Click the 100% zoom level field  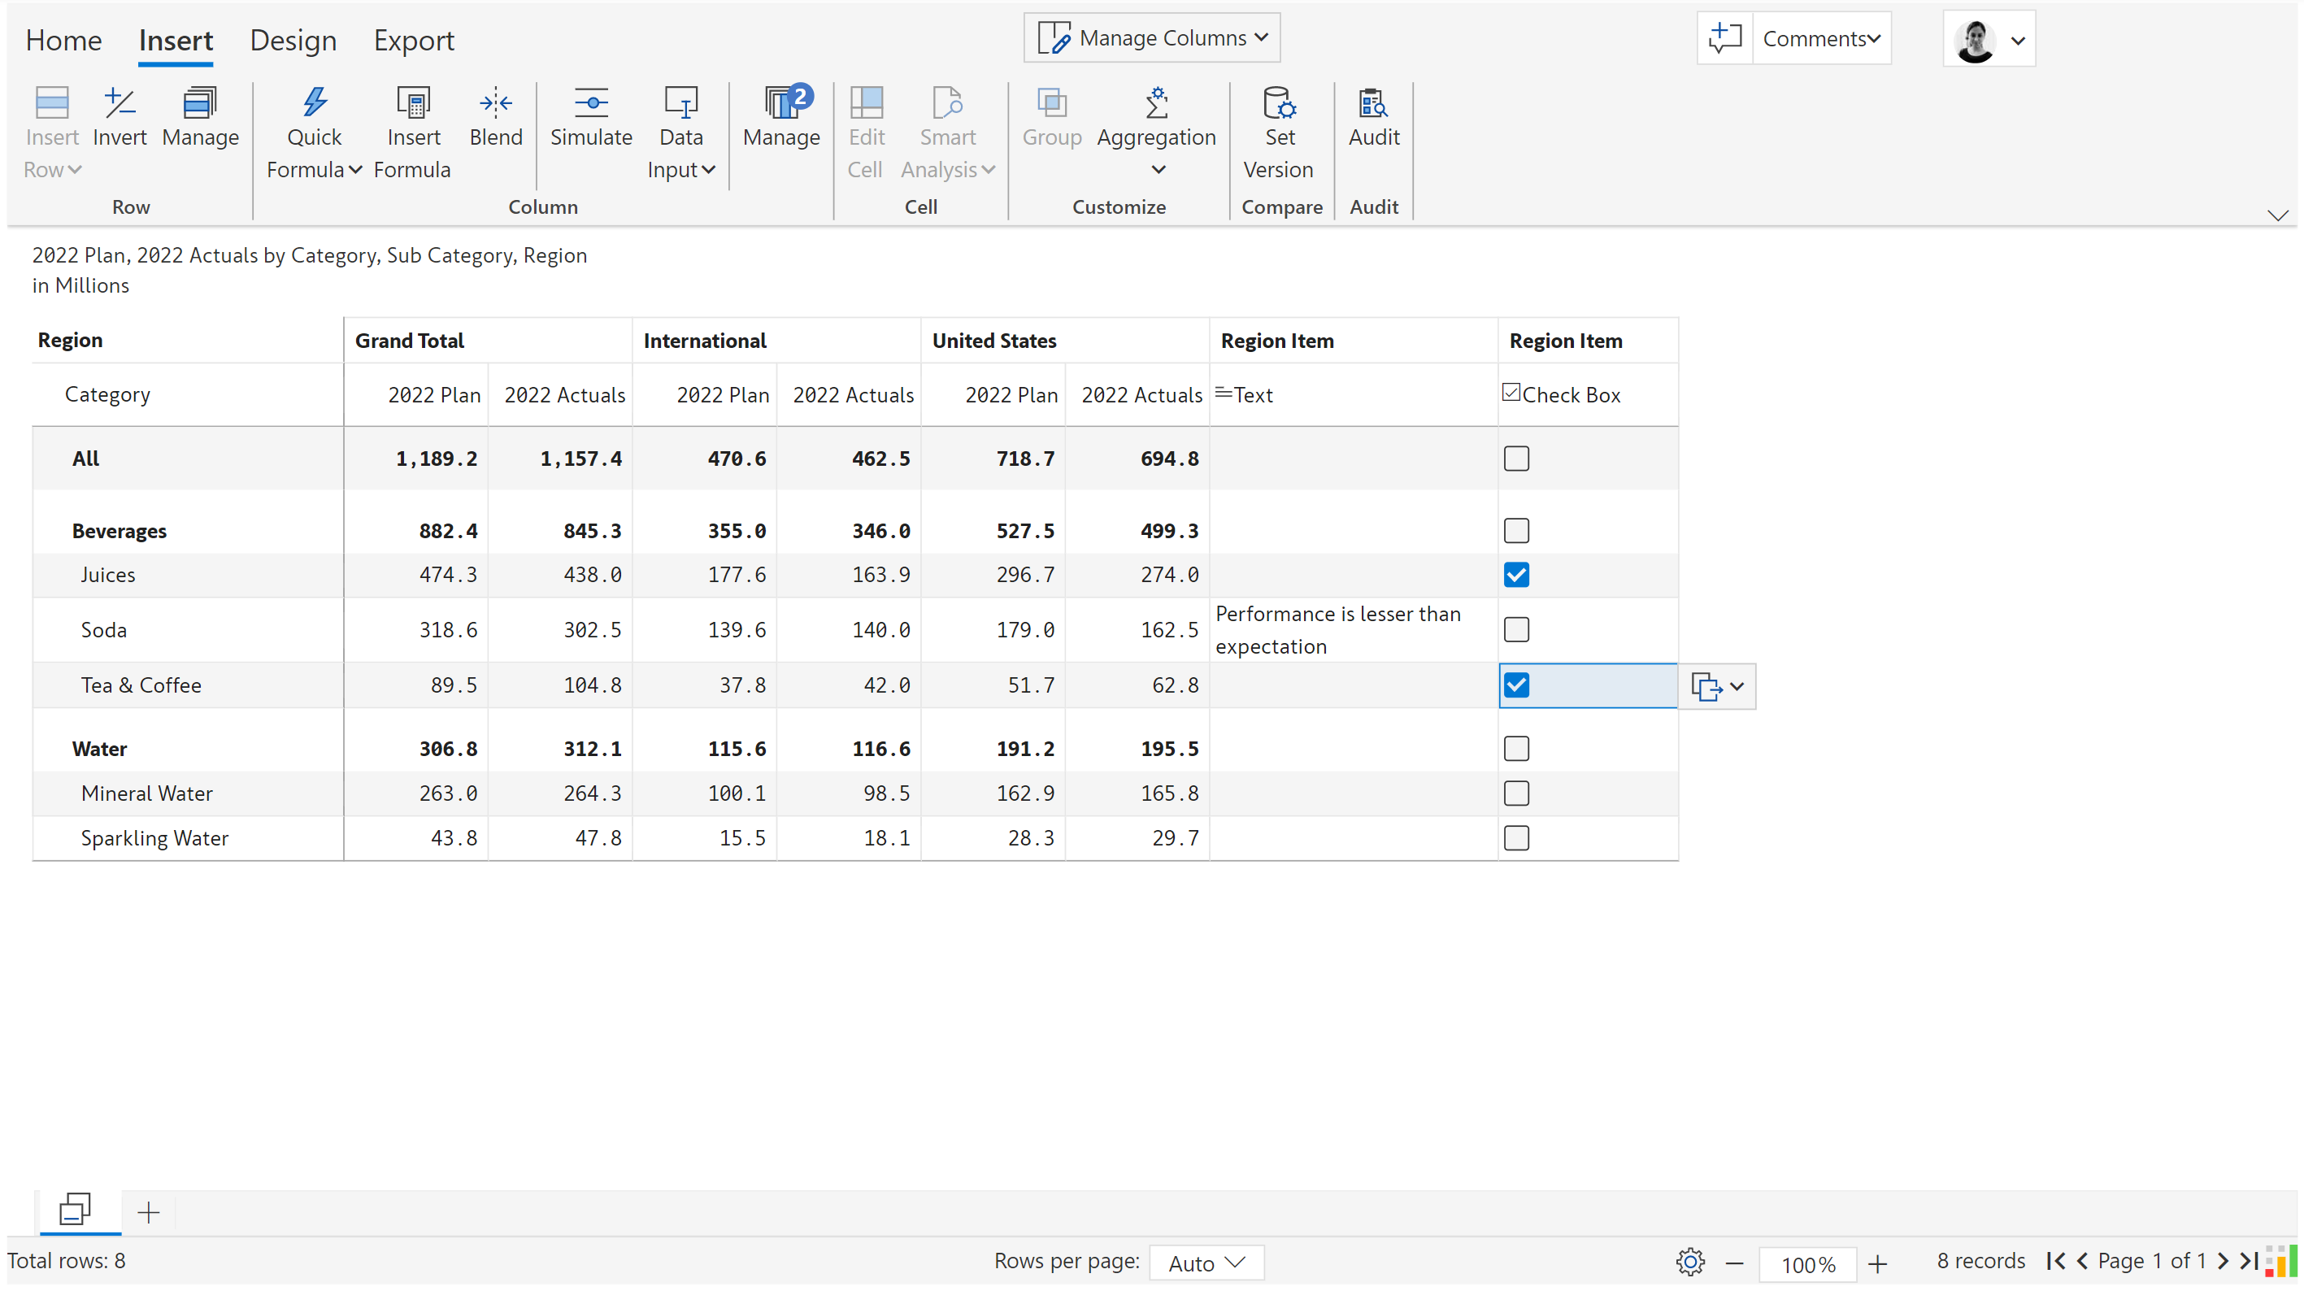pos(1806,1264)
